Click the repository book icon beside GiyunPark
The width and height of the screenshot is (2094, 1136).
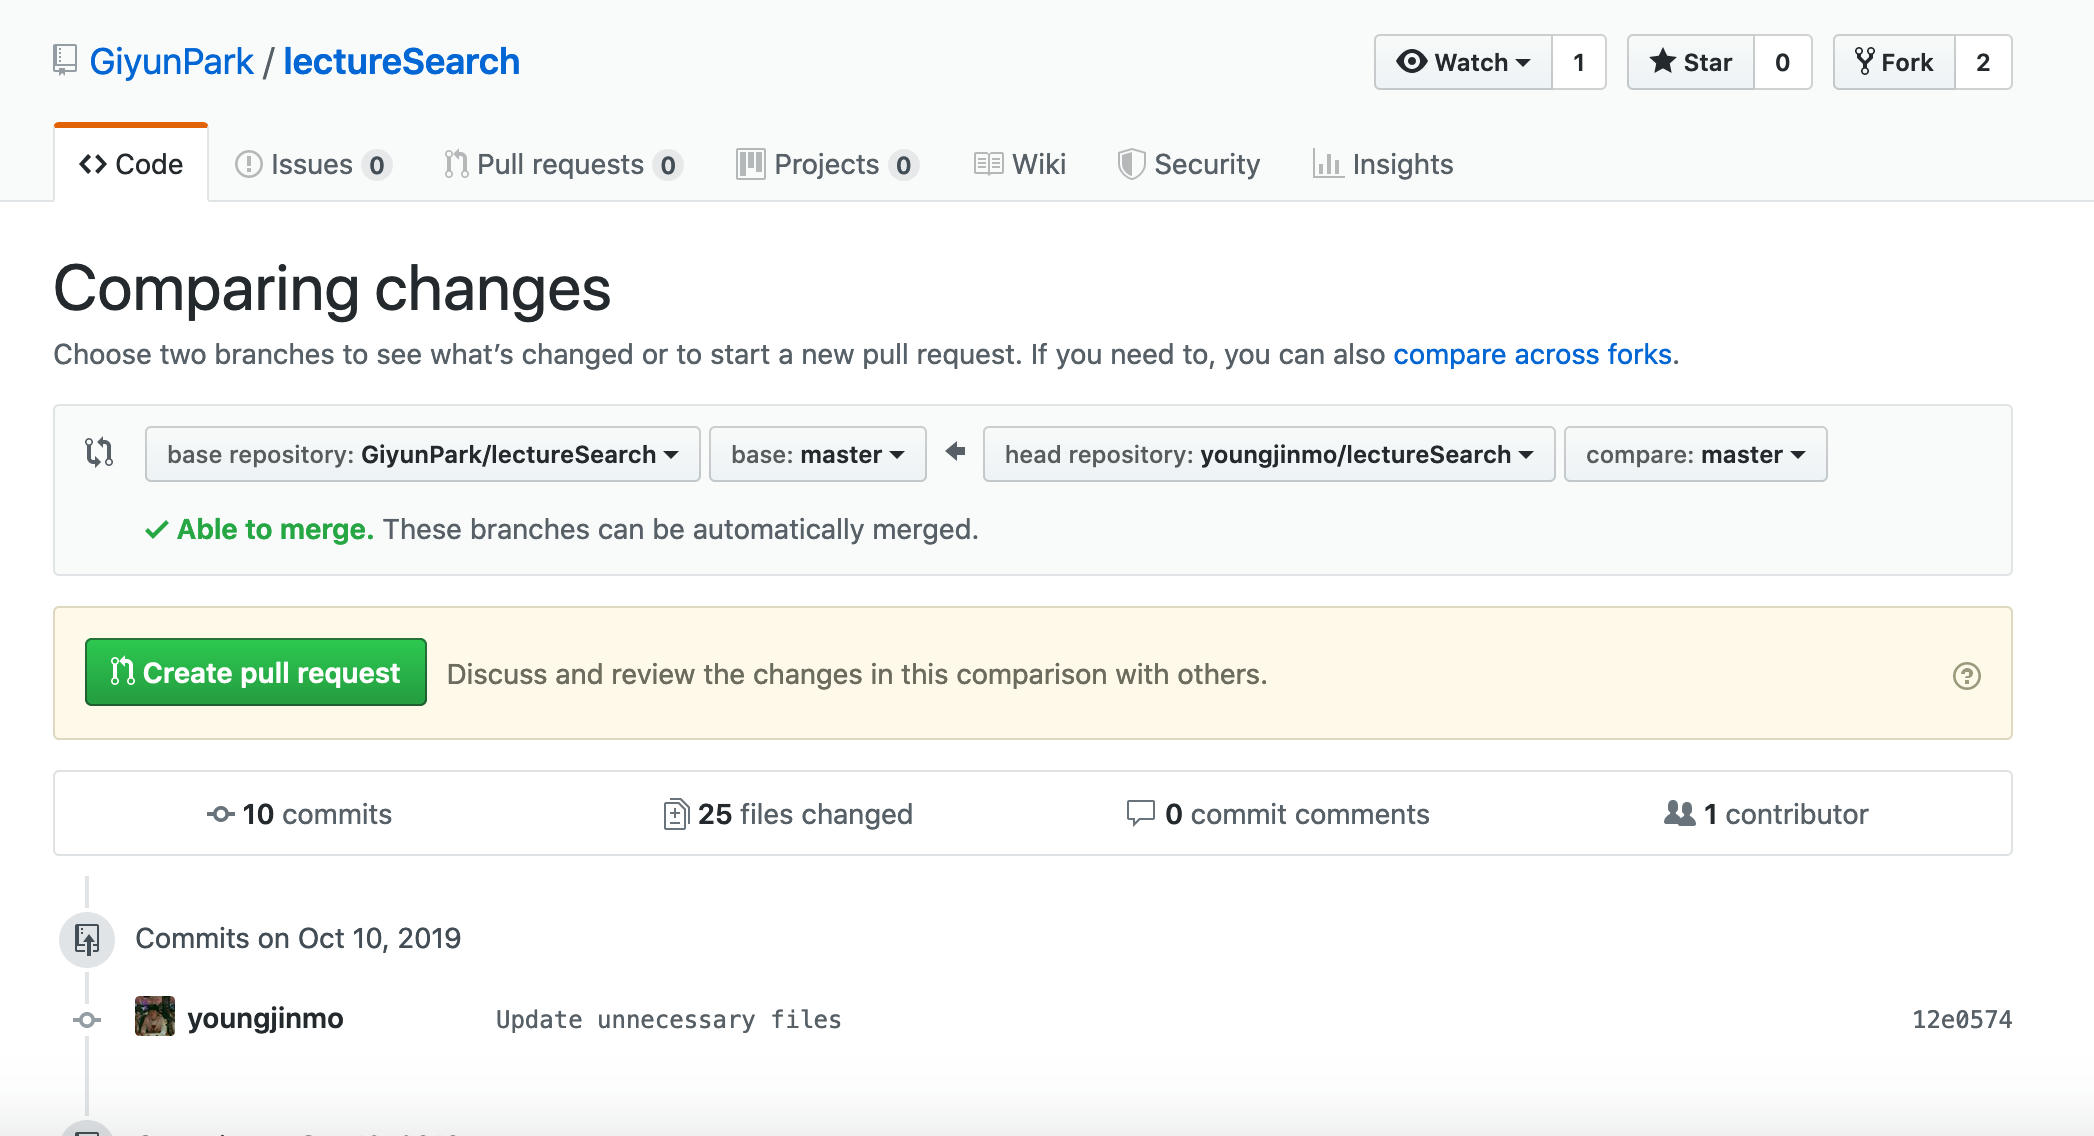coord(65,60)
